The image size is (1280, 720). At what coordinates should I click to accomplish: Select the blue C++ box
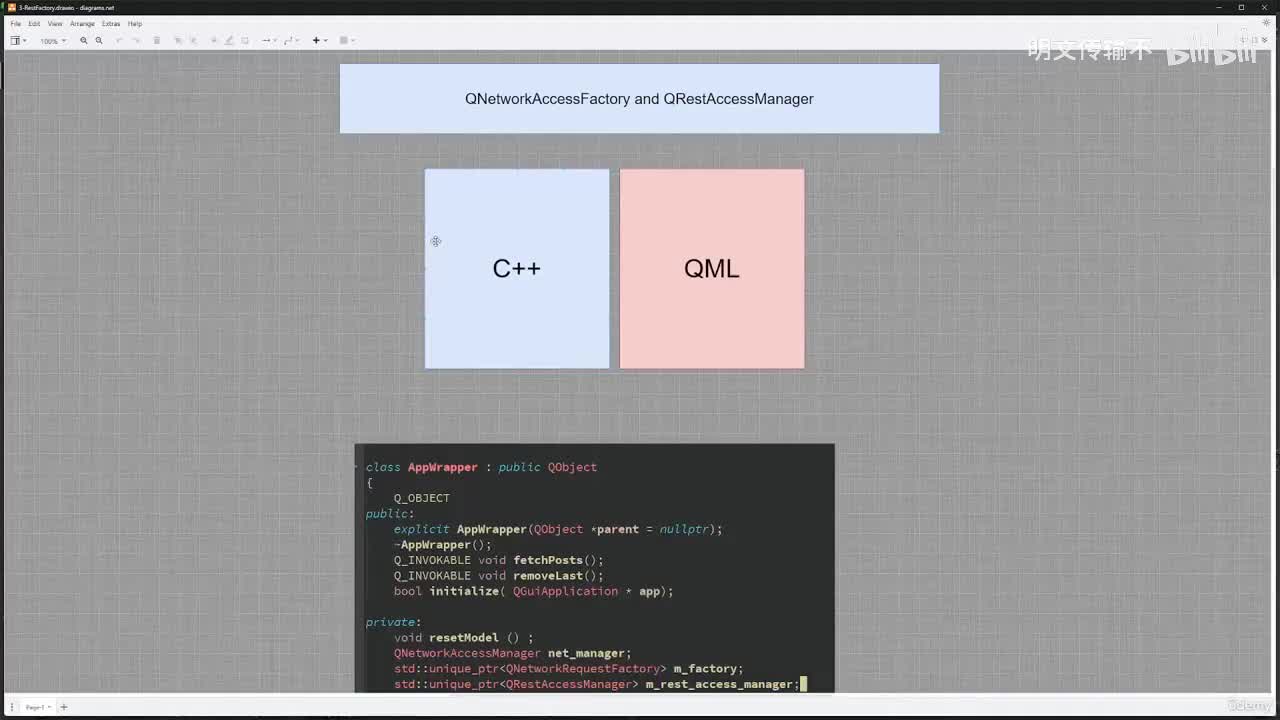click(517, 268)
